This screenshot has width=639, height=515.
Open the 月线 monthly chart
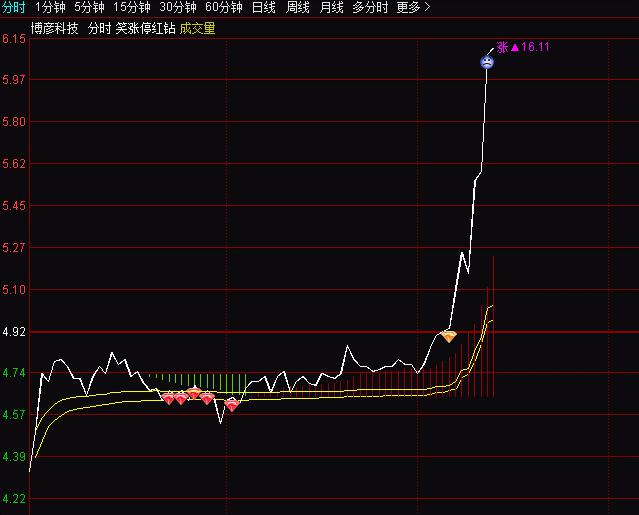(331, 7)
